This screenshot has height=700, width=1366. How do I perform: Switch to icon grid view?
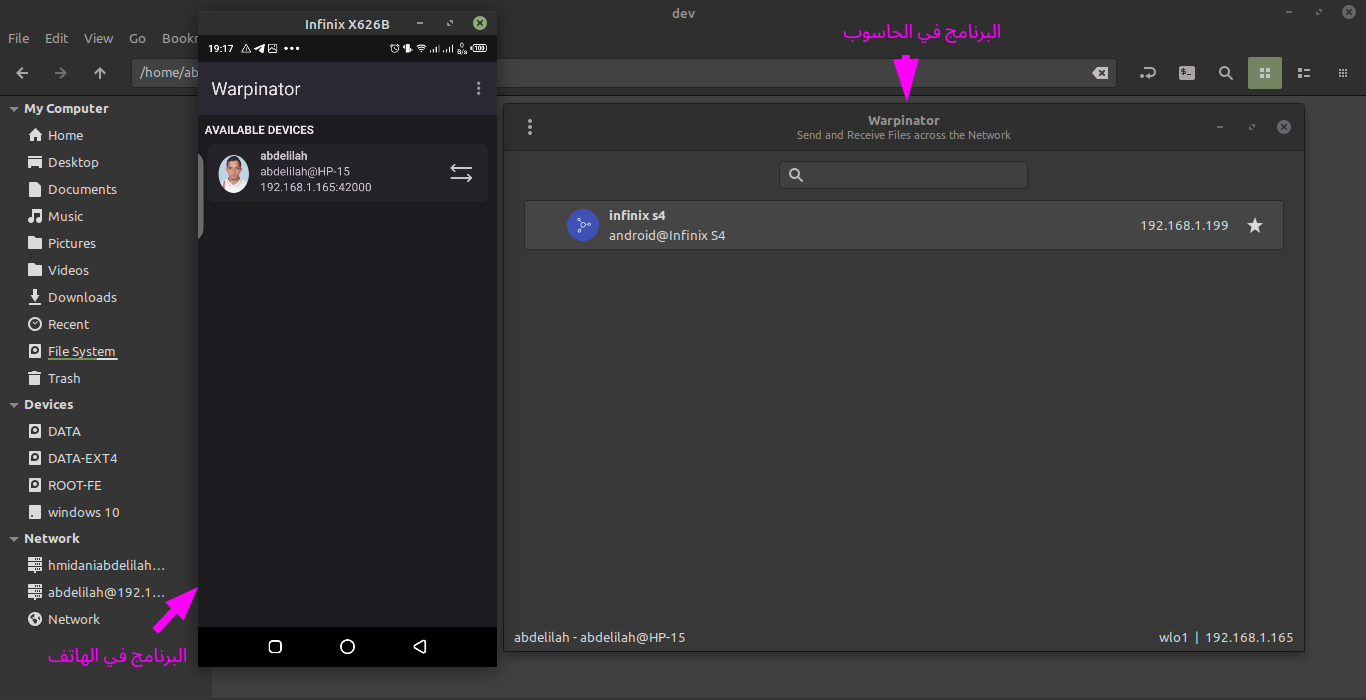pyautogui.click(x=1264, y=73)
